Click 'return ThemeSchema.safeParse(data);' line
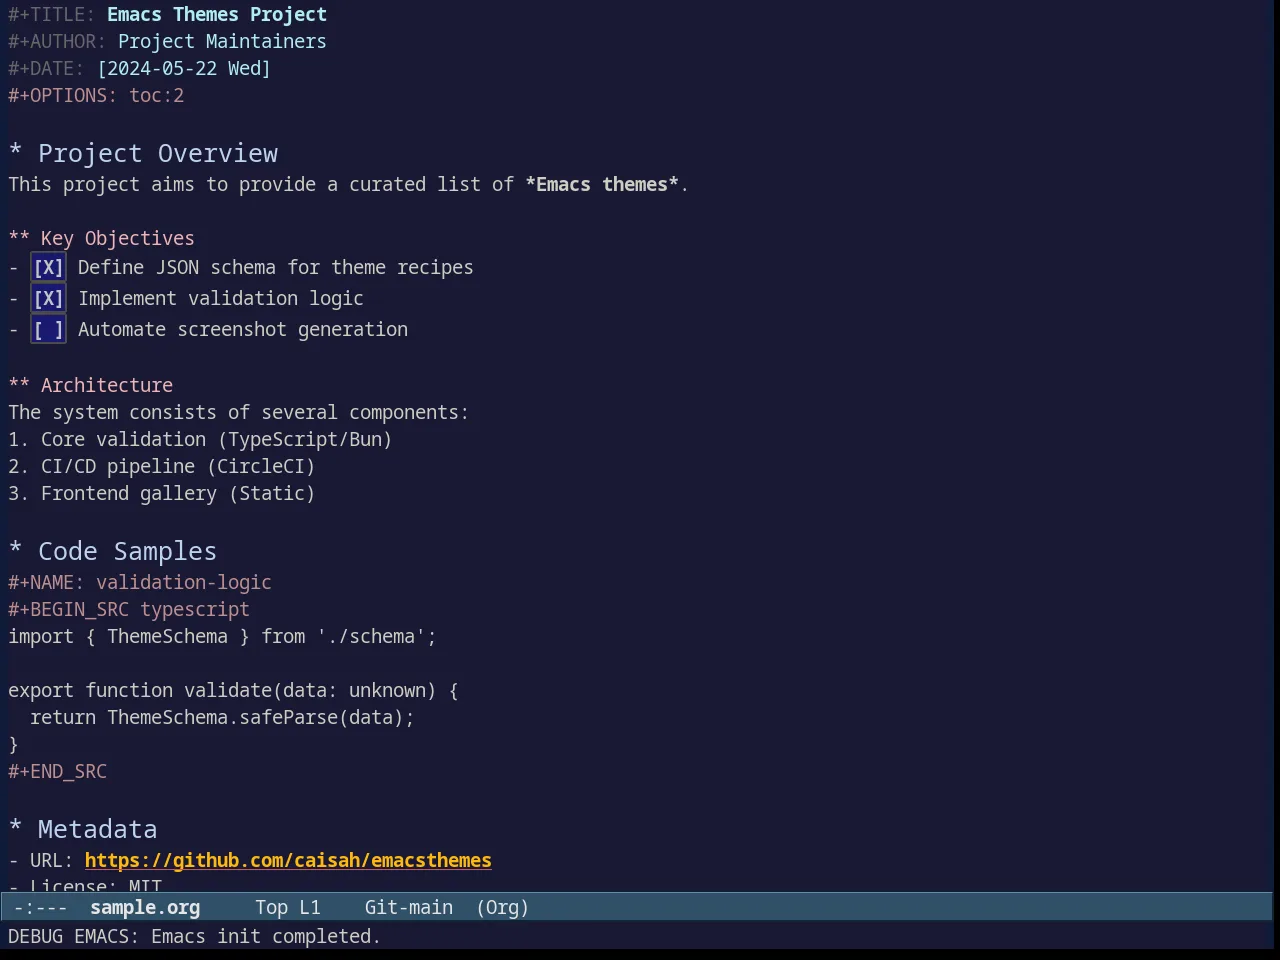1280x960 pixels. (x=222, y=717)
